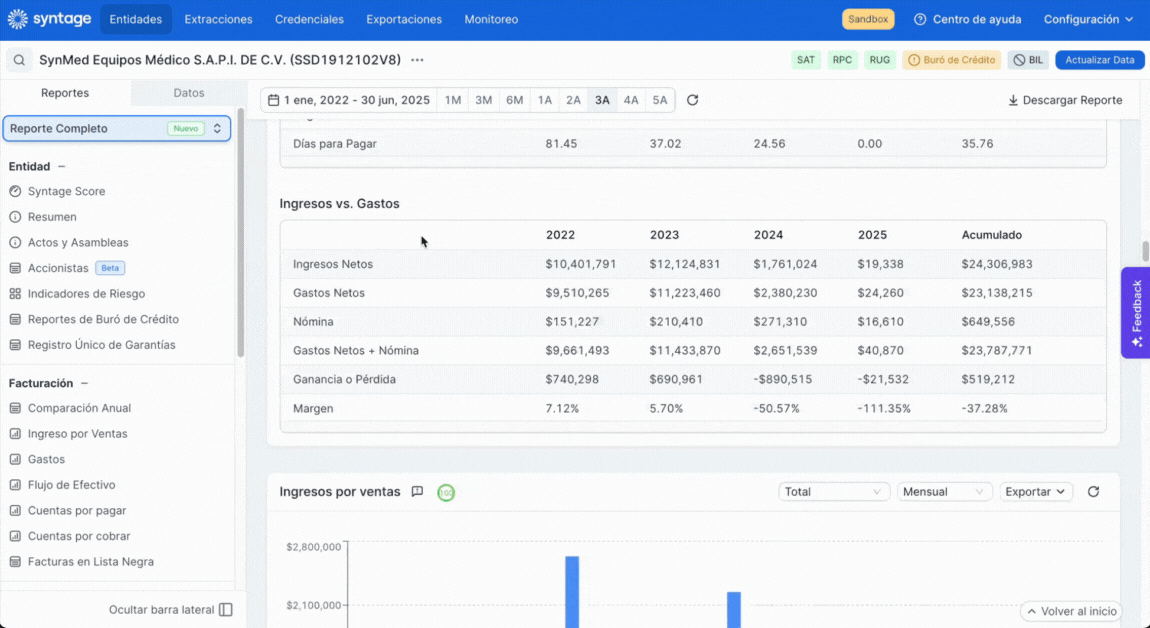Click the Actualizar Data button
Image resolution: width=1150 pixels, height=628 pixels.
[x=1099, y=60]
